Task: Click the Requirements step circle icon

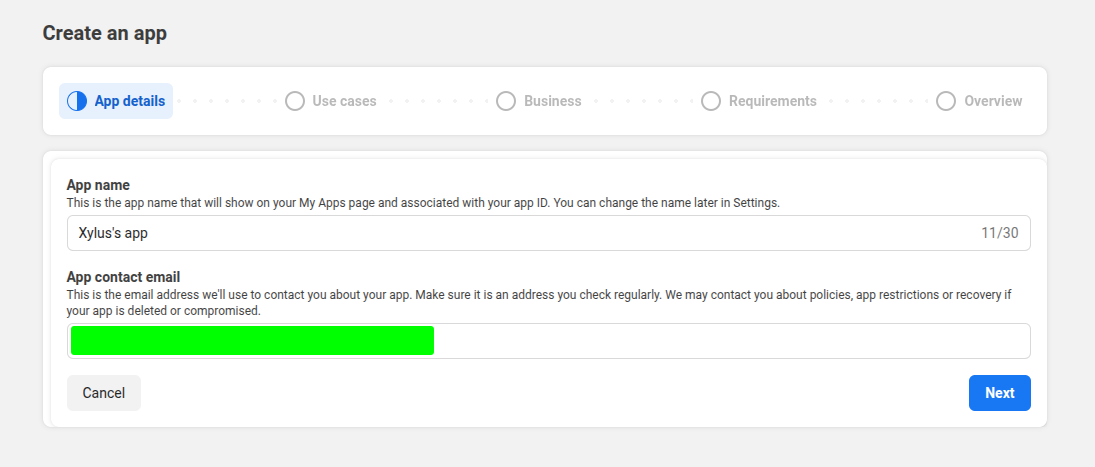Action: 711,101
